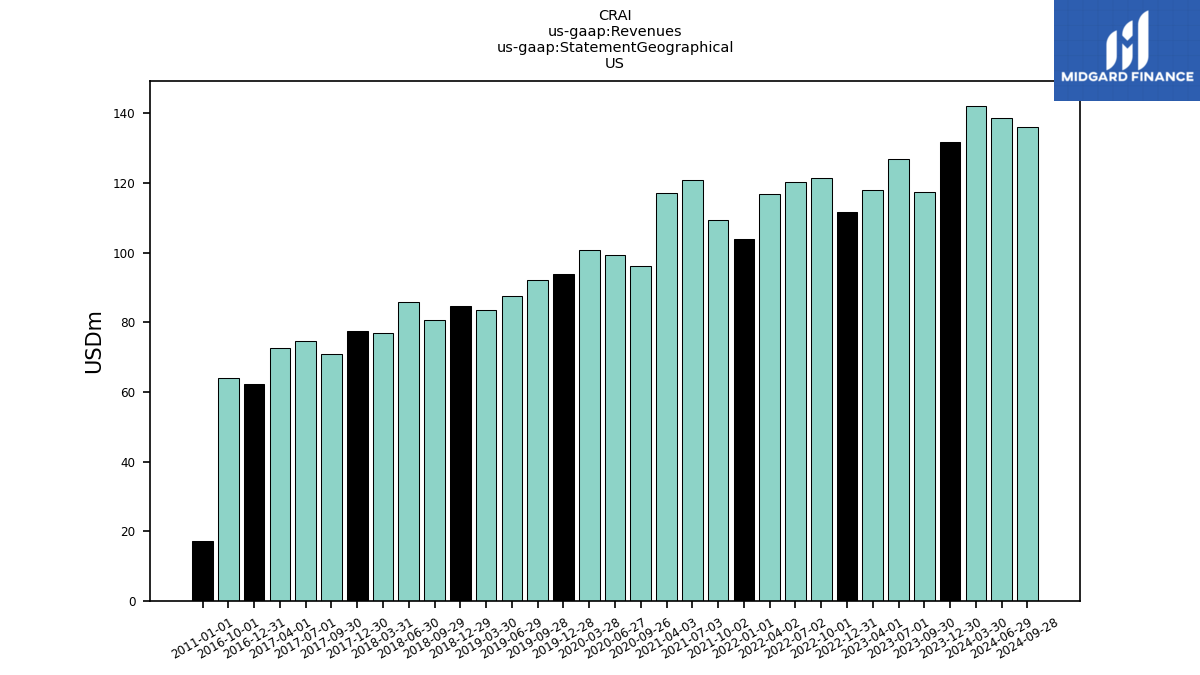
Task: Click the 40 y-axis tick label
Action: [x=129, y=462]
